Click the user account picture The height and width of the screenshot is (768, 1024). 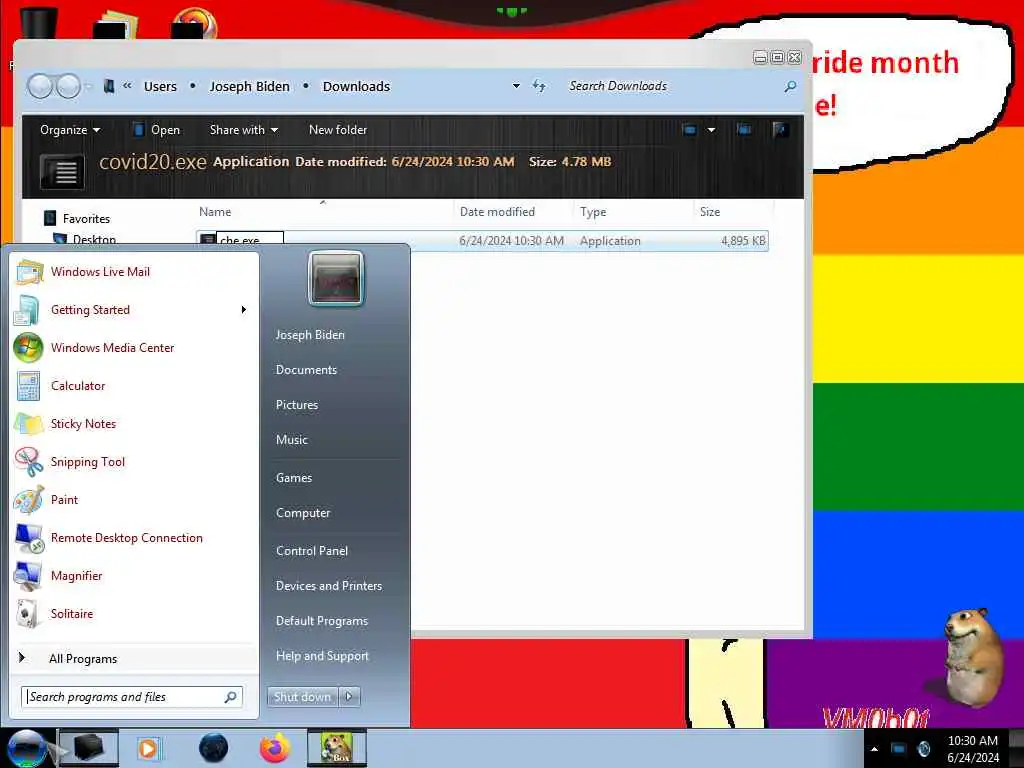[336, 278]
